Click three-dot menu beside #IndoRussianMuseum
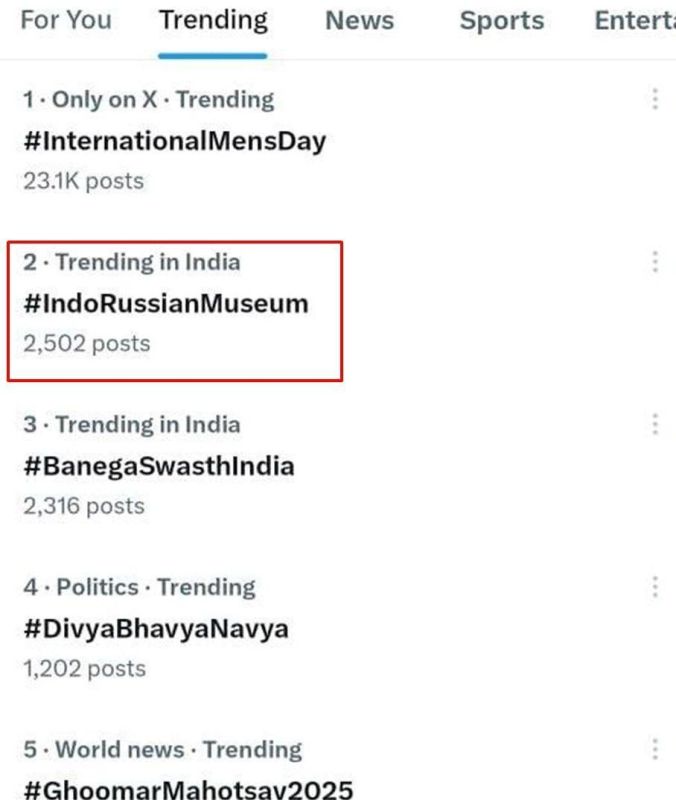676x800 pixels. point(655,262)
